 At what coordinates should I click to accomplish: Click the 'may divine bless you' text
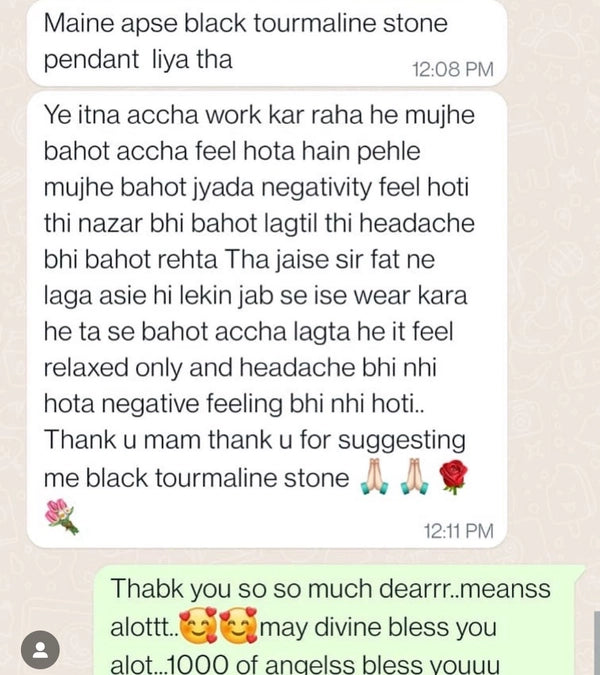tap(378, 627)
